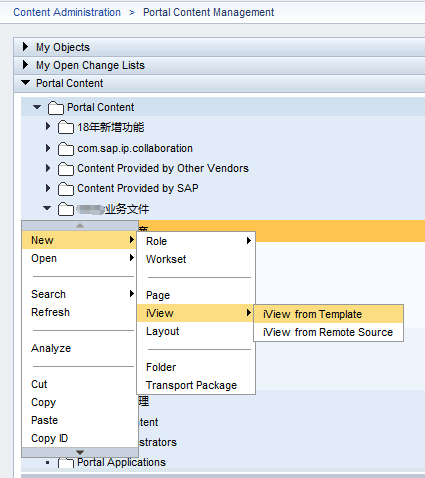Viewport: 425px width, 478px height.
Task: Select Workset in the New submenu
Action: click(196, 259)
